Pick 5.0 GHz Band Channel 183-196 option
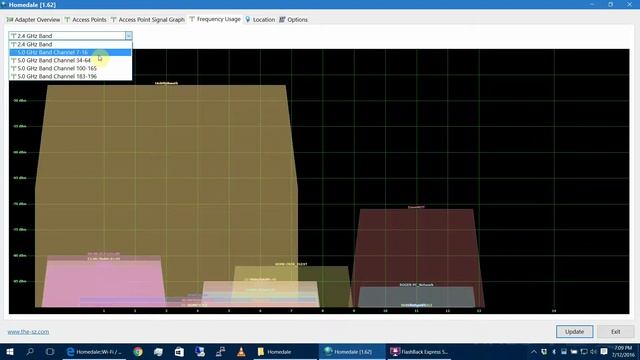The width and height of the screenshot is (640, 360). coord(70,76)
